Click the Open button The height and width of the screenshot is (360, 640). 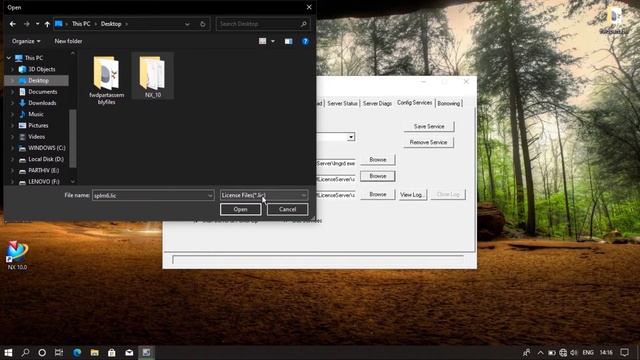point(240,209)
